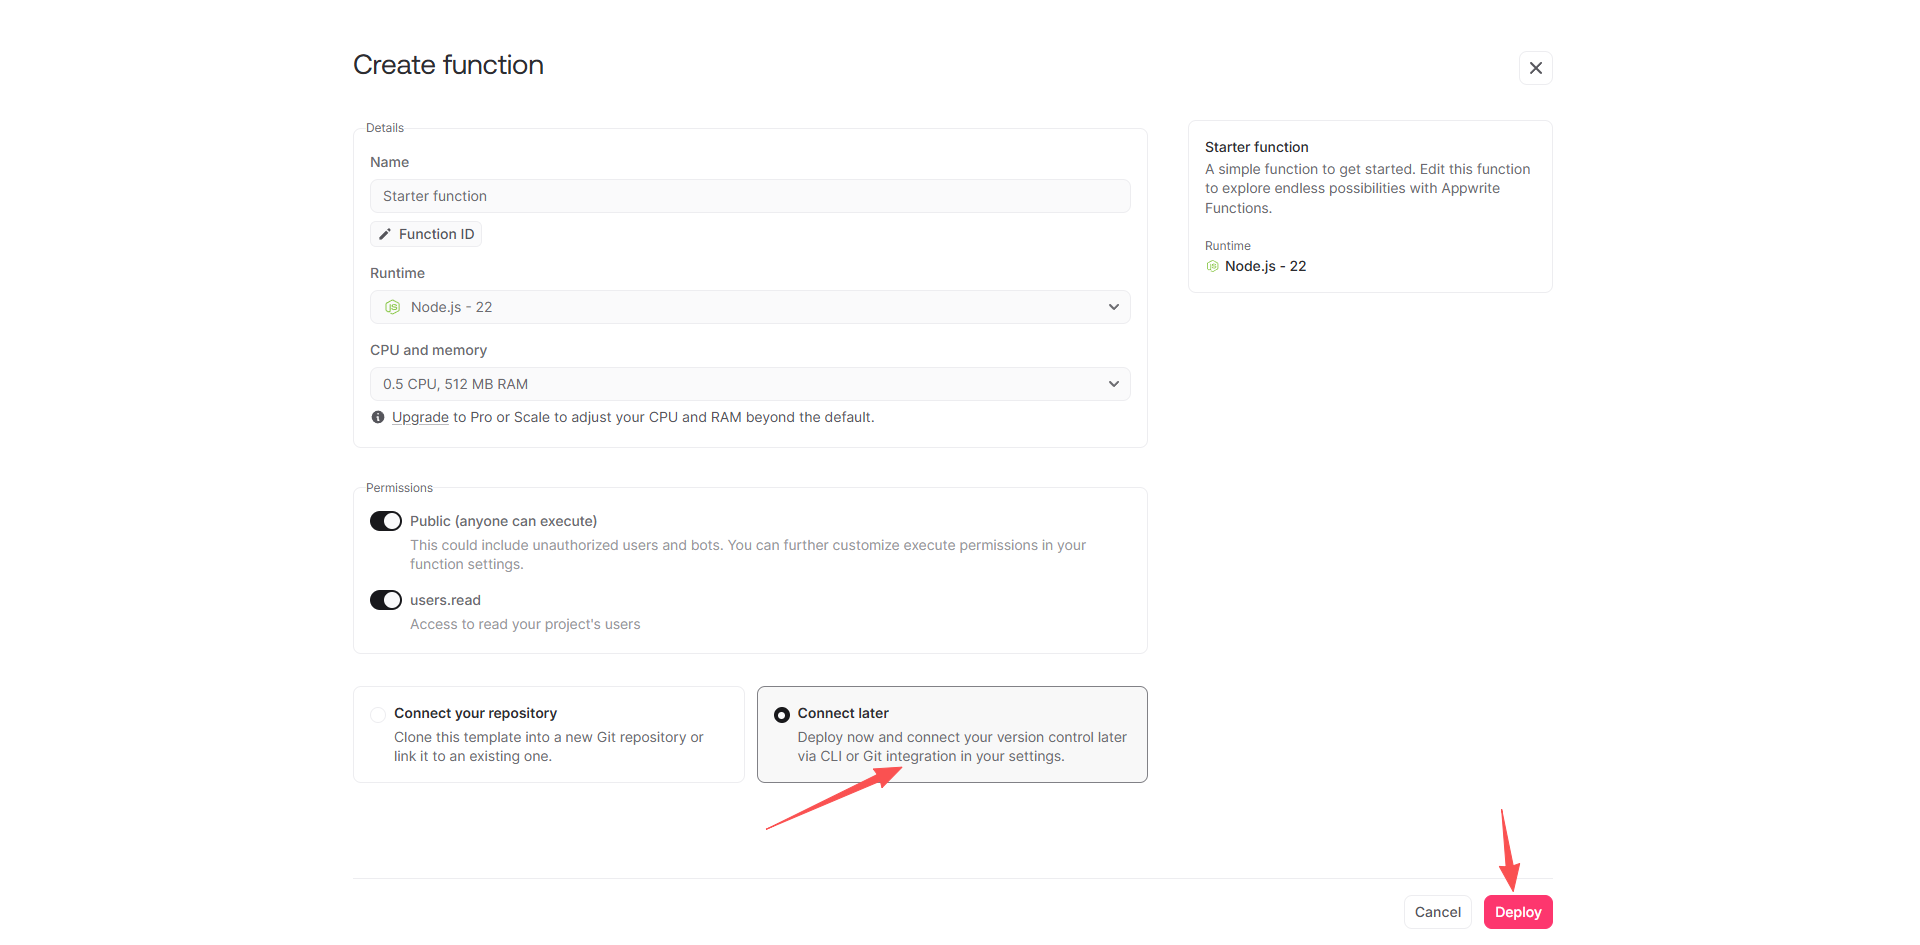Expand the Runtime dropdown chevron

tap(1113, 307)
